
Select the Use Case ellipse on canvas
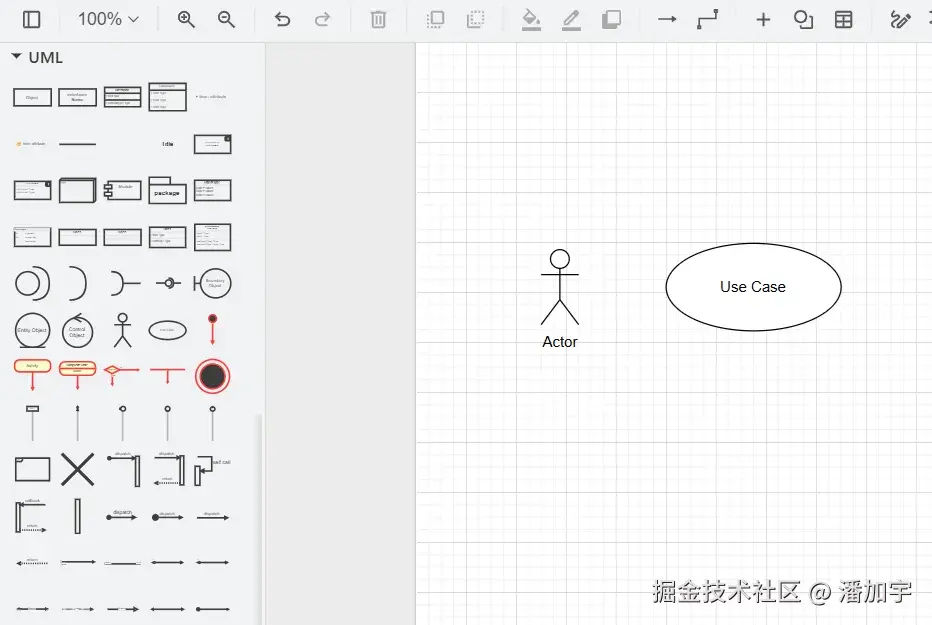[x=753, y=287]
